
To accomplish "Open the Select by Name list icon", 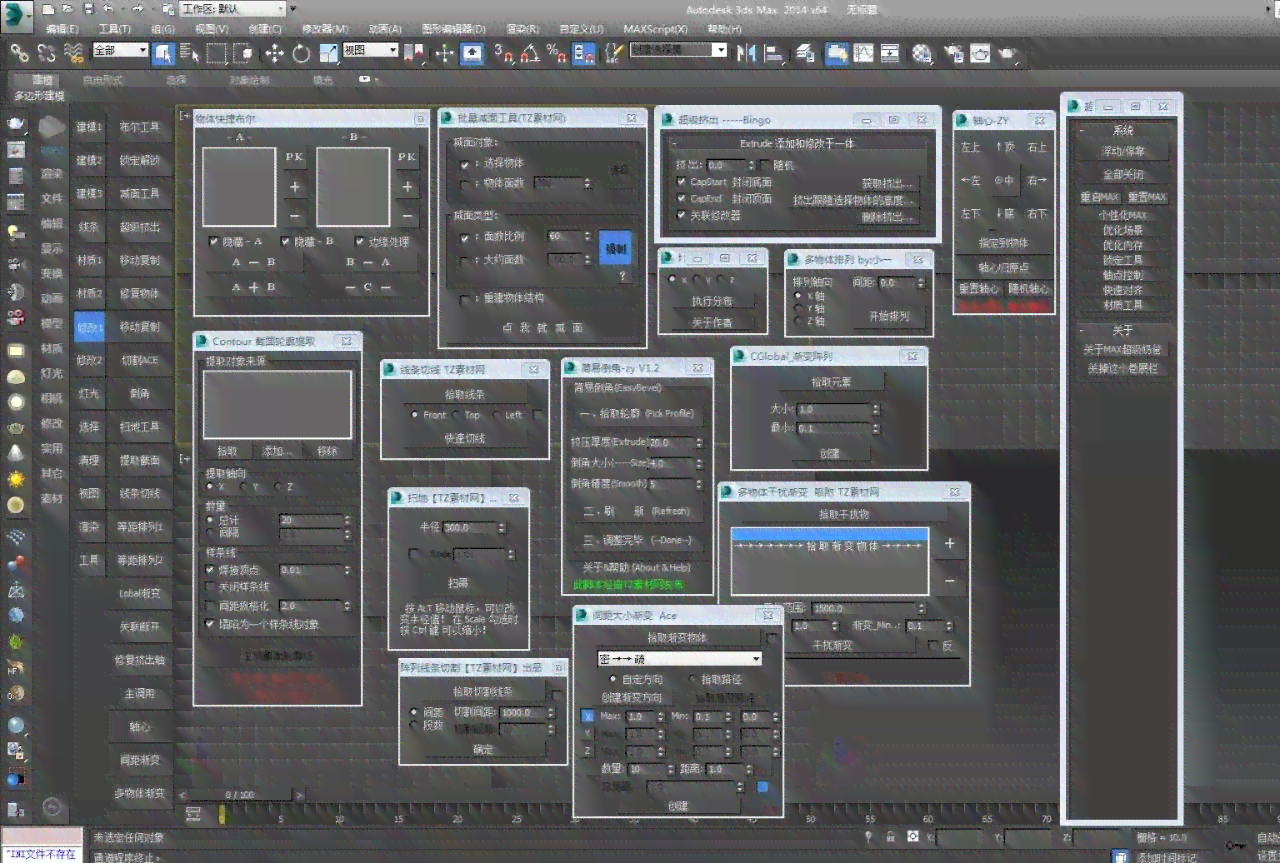I will 190,52.
